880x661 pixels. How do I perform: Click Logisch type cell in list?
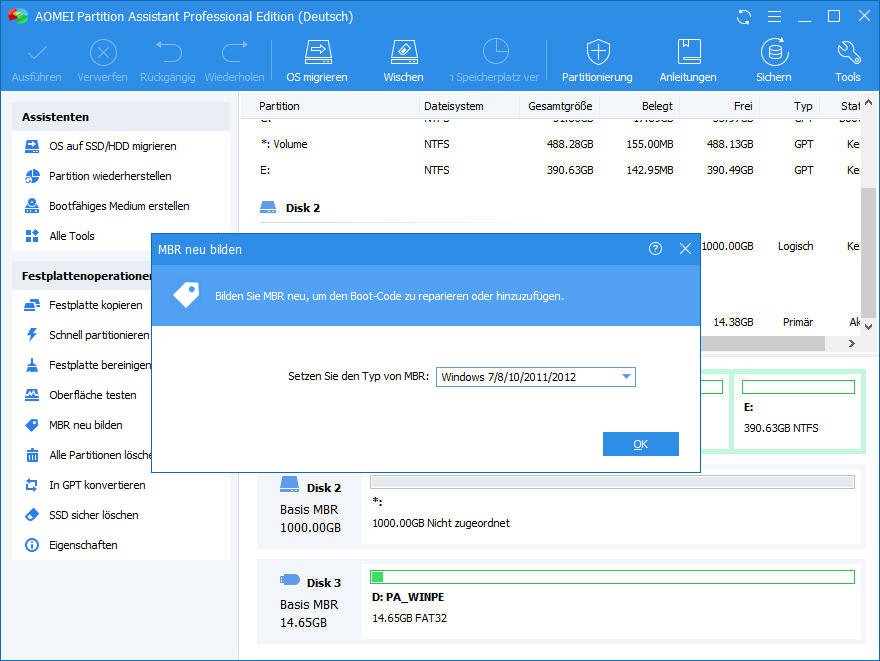click(795, 246)
